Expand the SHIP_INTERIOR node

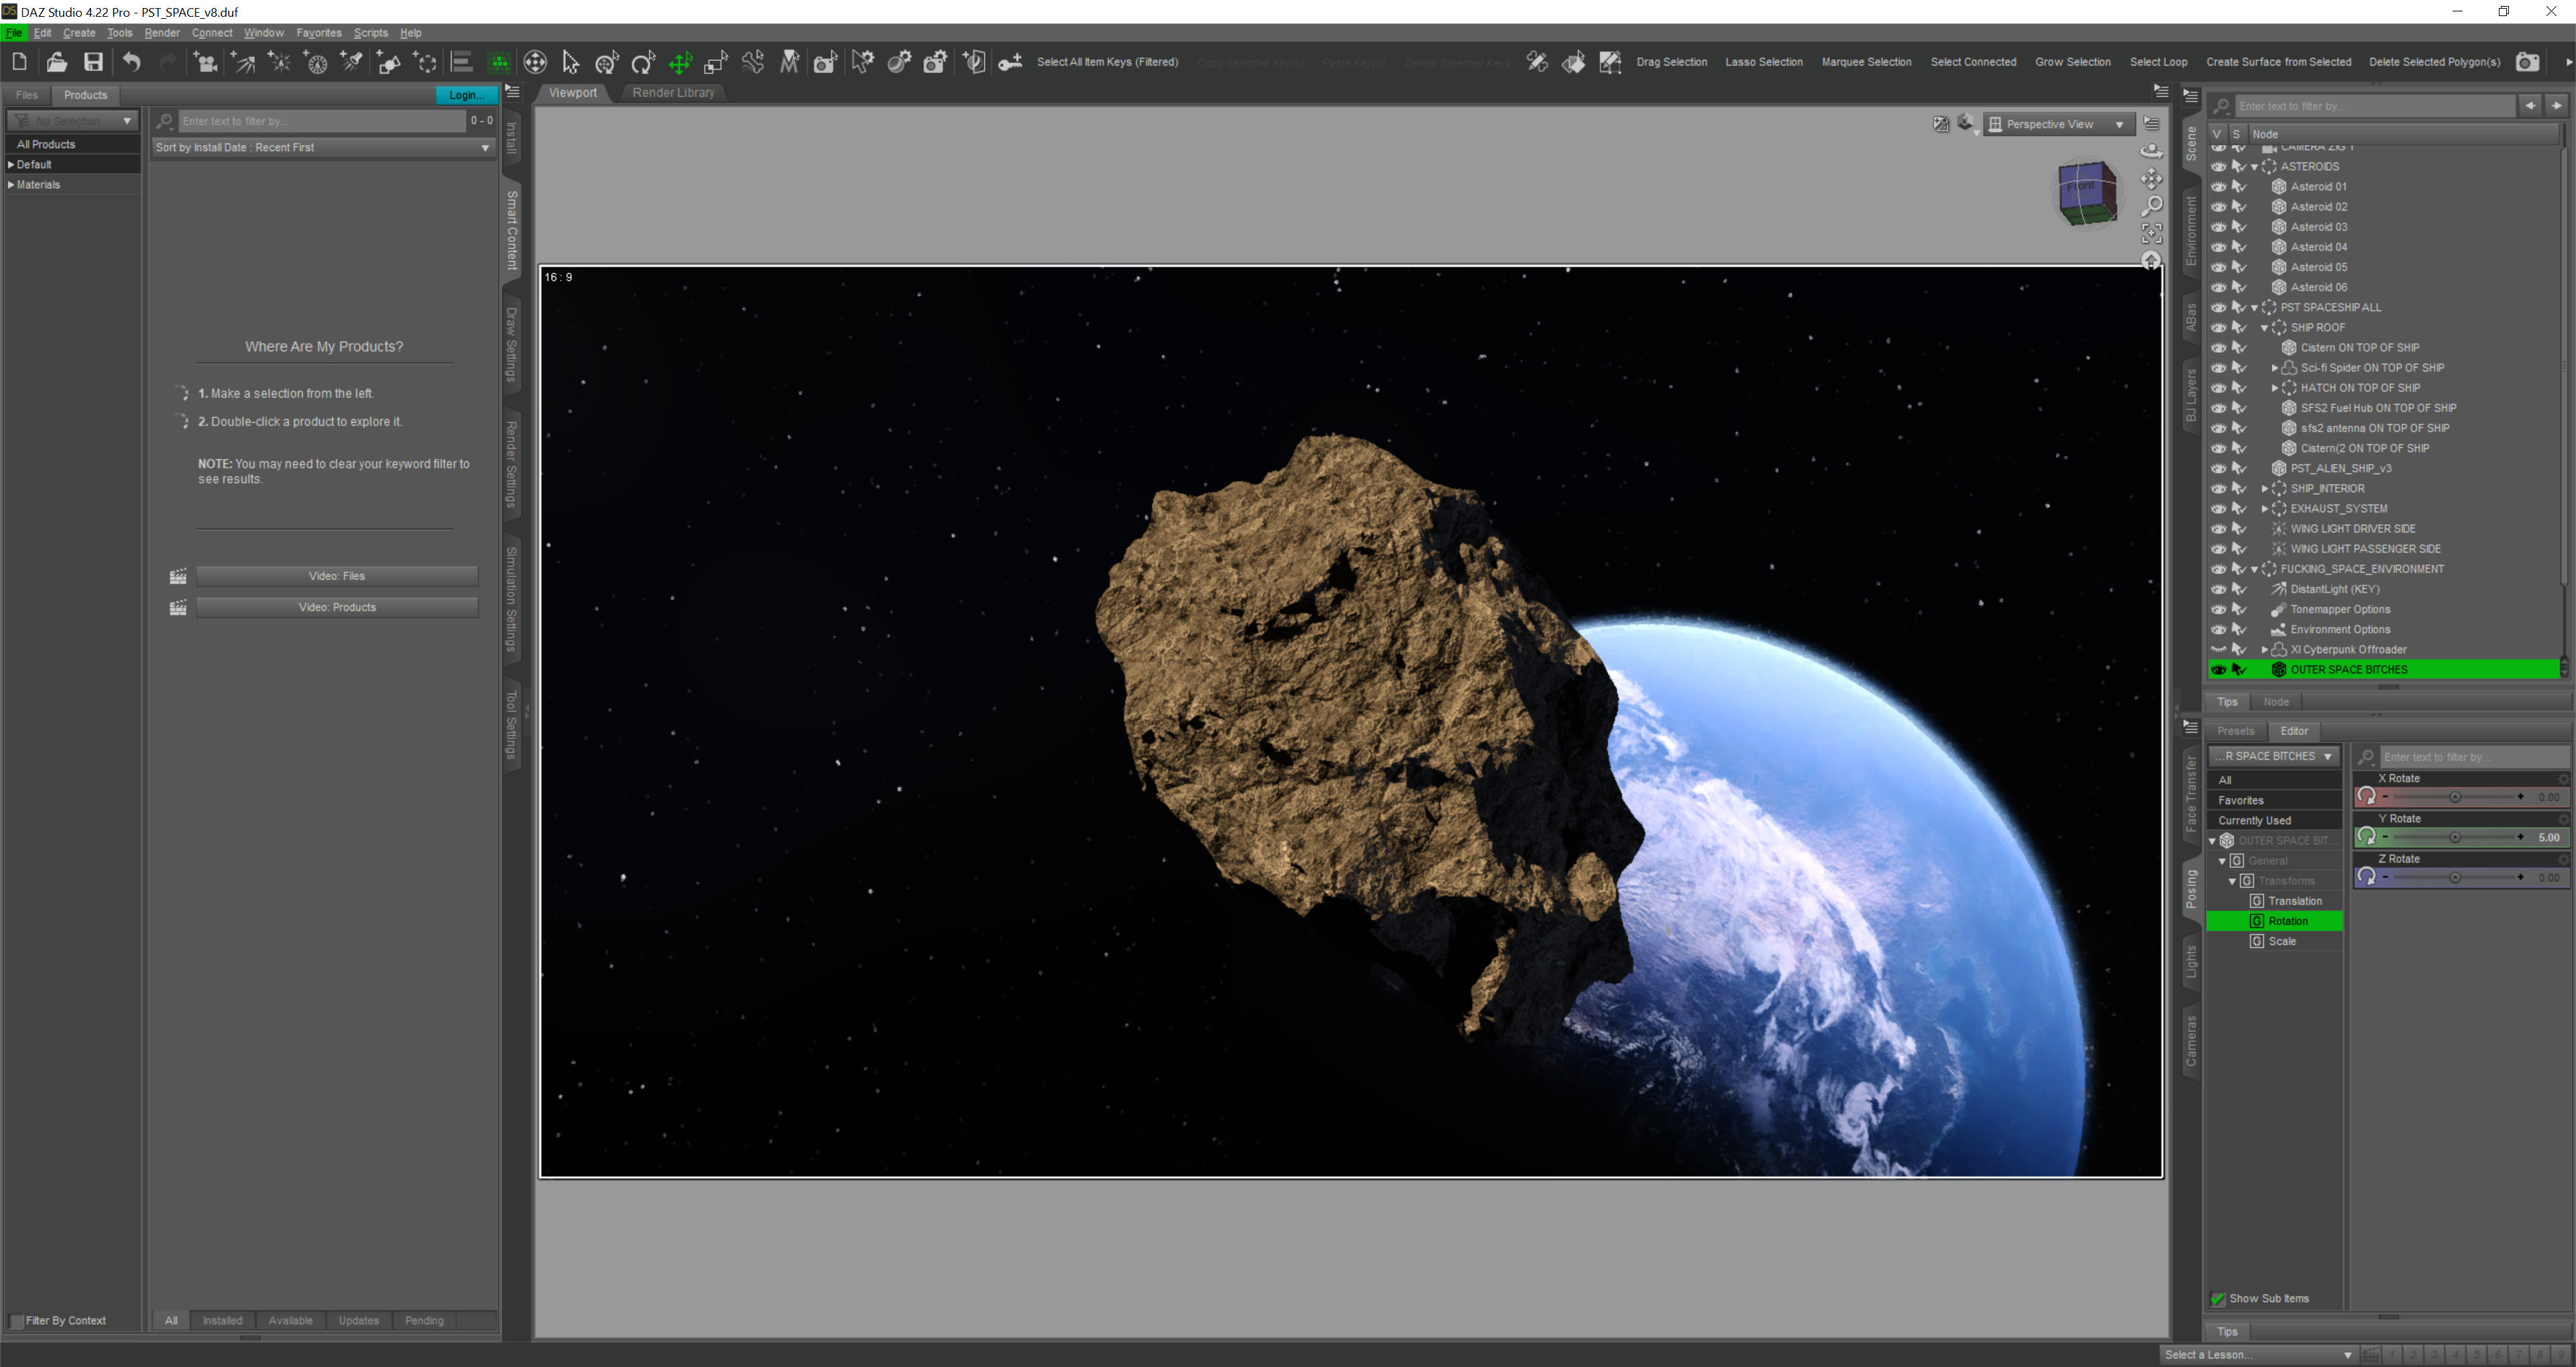pos(2264,488)
